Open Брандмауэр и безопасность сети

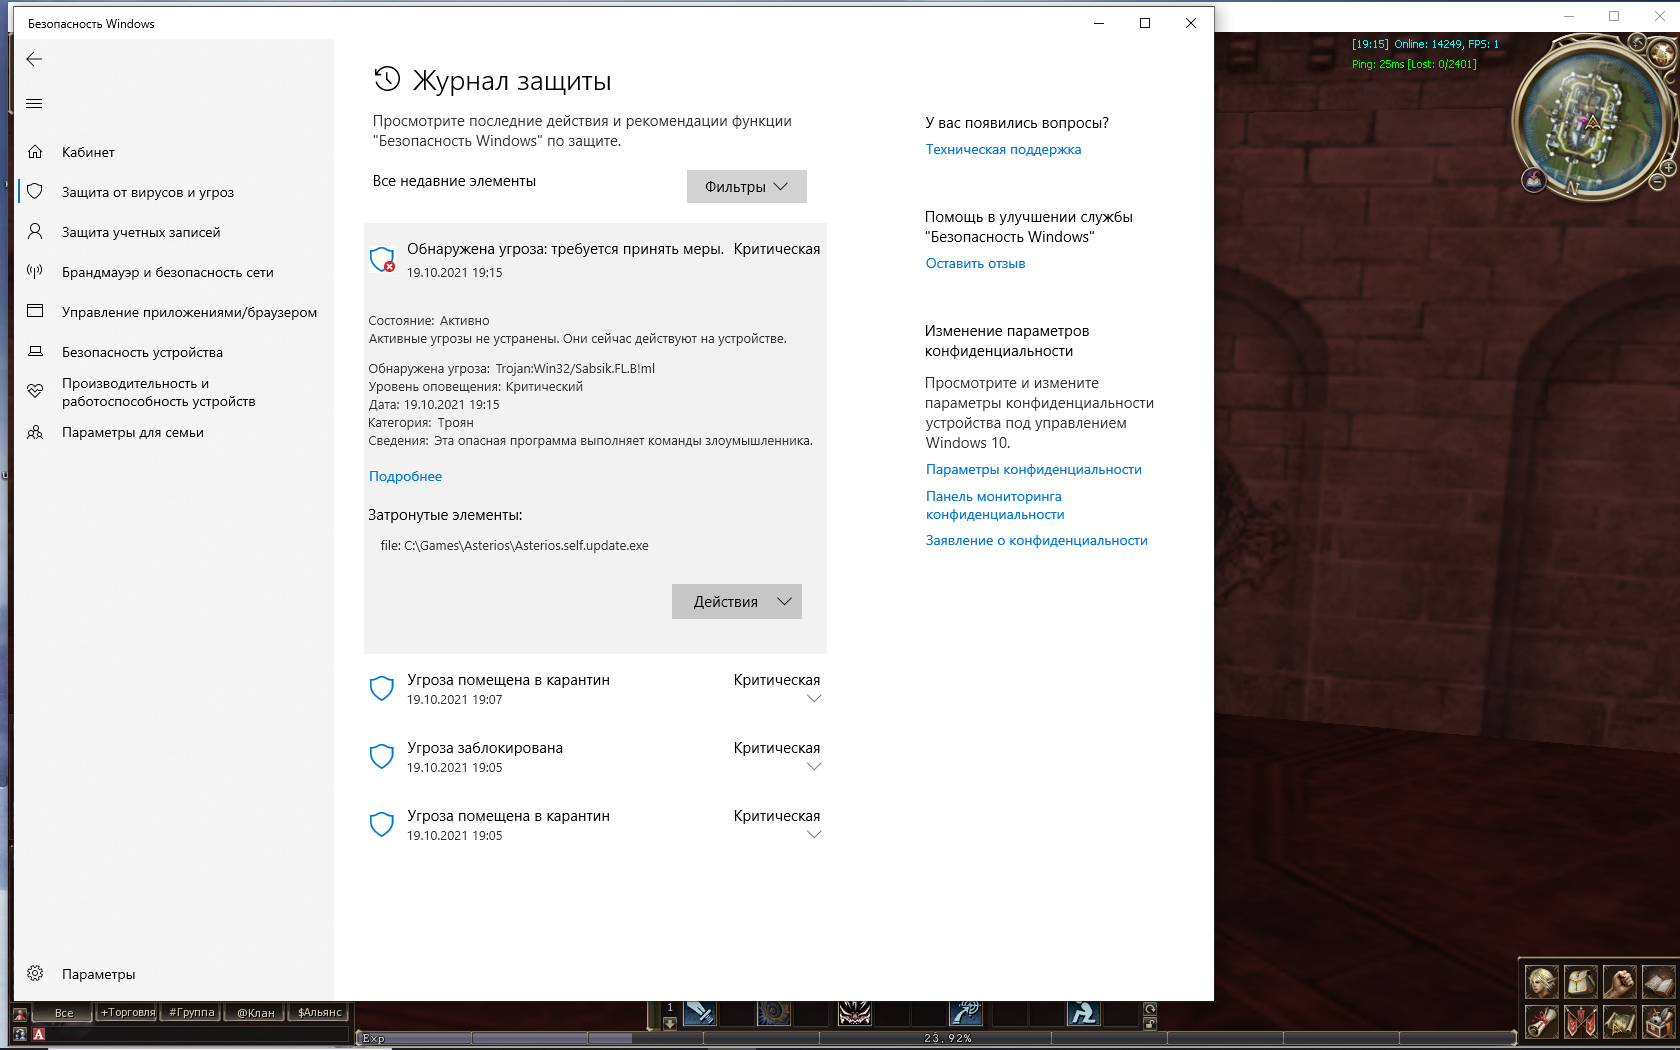[x=174, y=272]
